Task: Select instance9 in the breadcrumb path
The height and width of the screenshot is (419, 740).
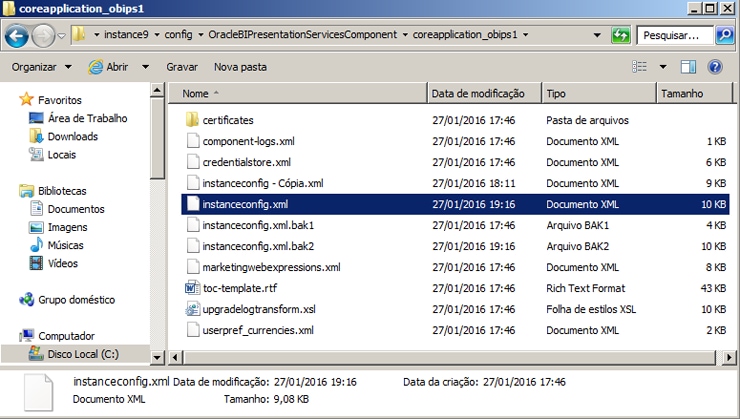Action: 126,34
